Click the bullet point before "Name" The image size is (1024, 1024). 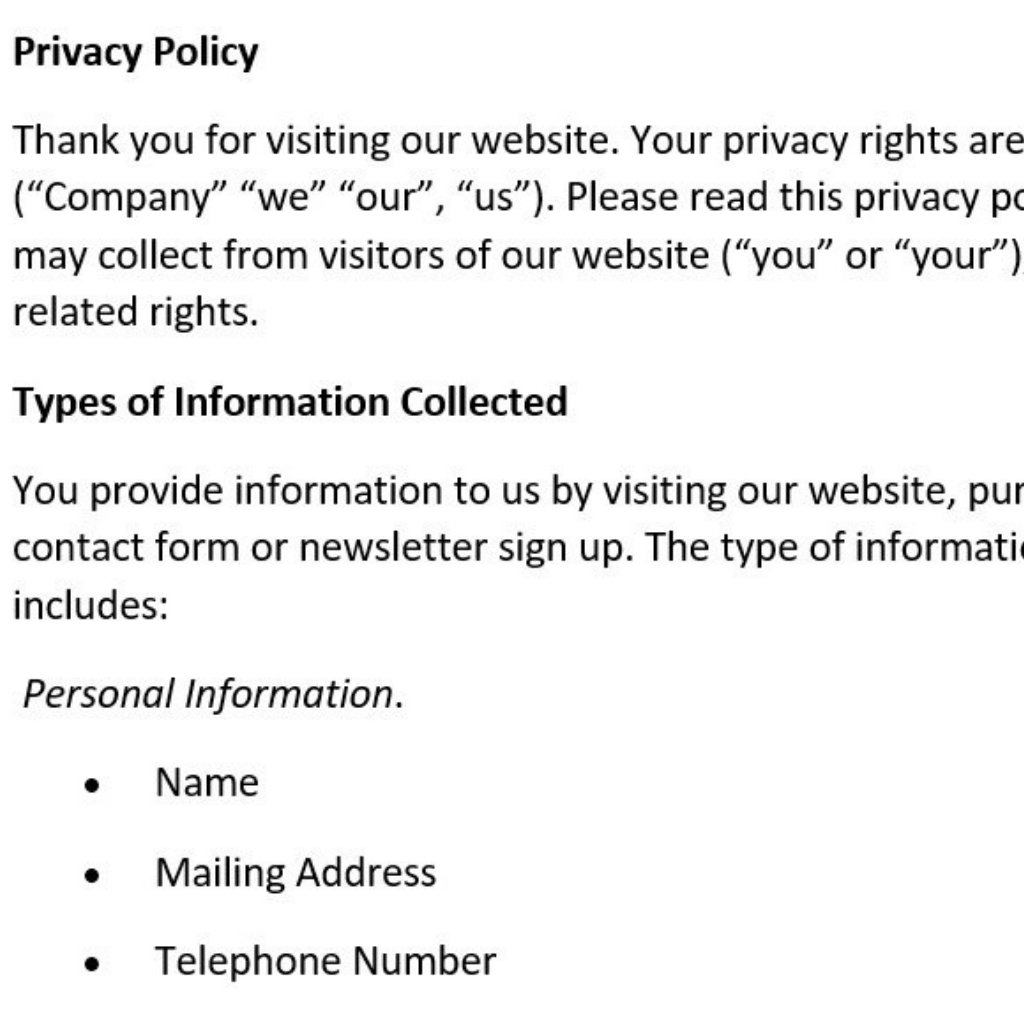coord(93,786)
